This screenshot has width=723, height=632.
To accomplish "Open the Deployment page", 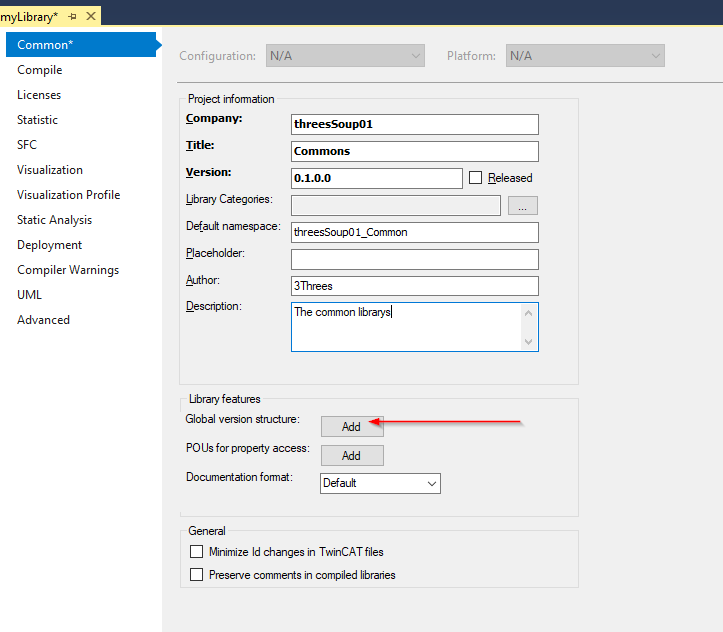I will point(49,245).
